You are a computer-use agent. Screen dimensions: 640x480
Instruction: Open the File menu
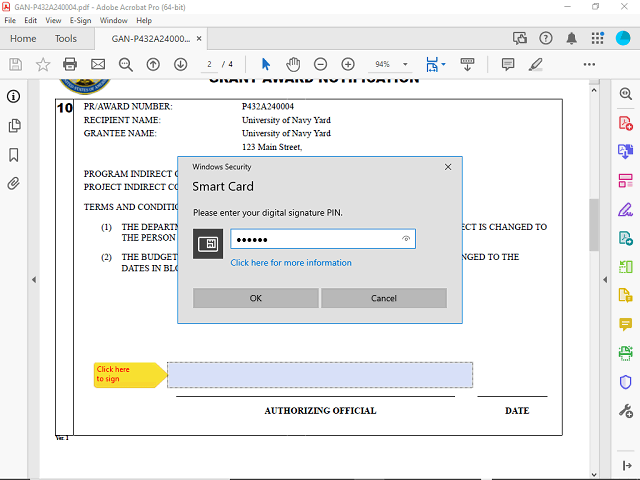pyautogui.click(x=10, y=20)
